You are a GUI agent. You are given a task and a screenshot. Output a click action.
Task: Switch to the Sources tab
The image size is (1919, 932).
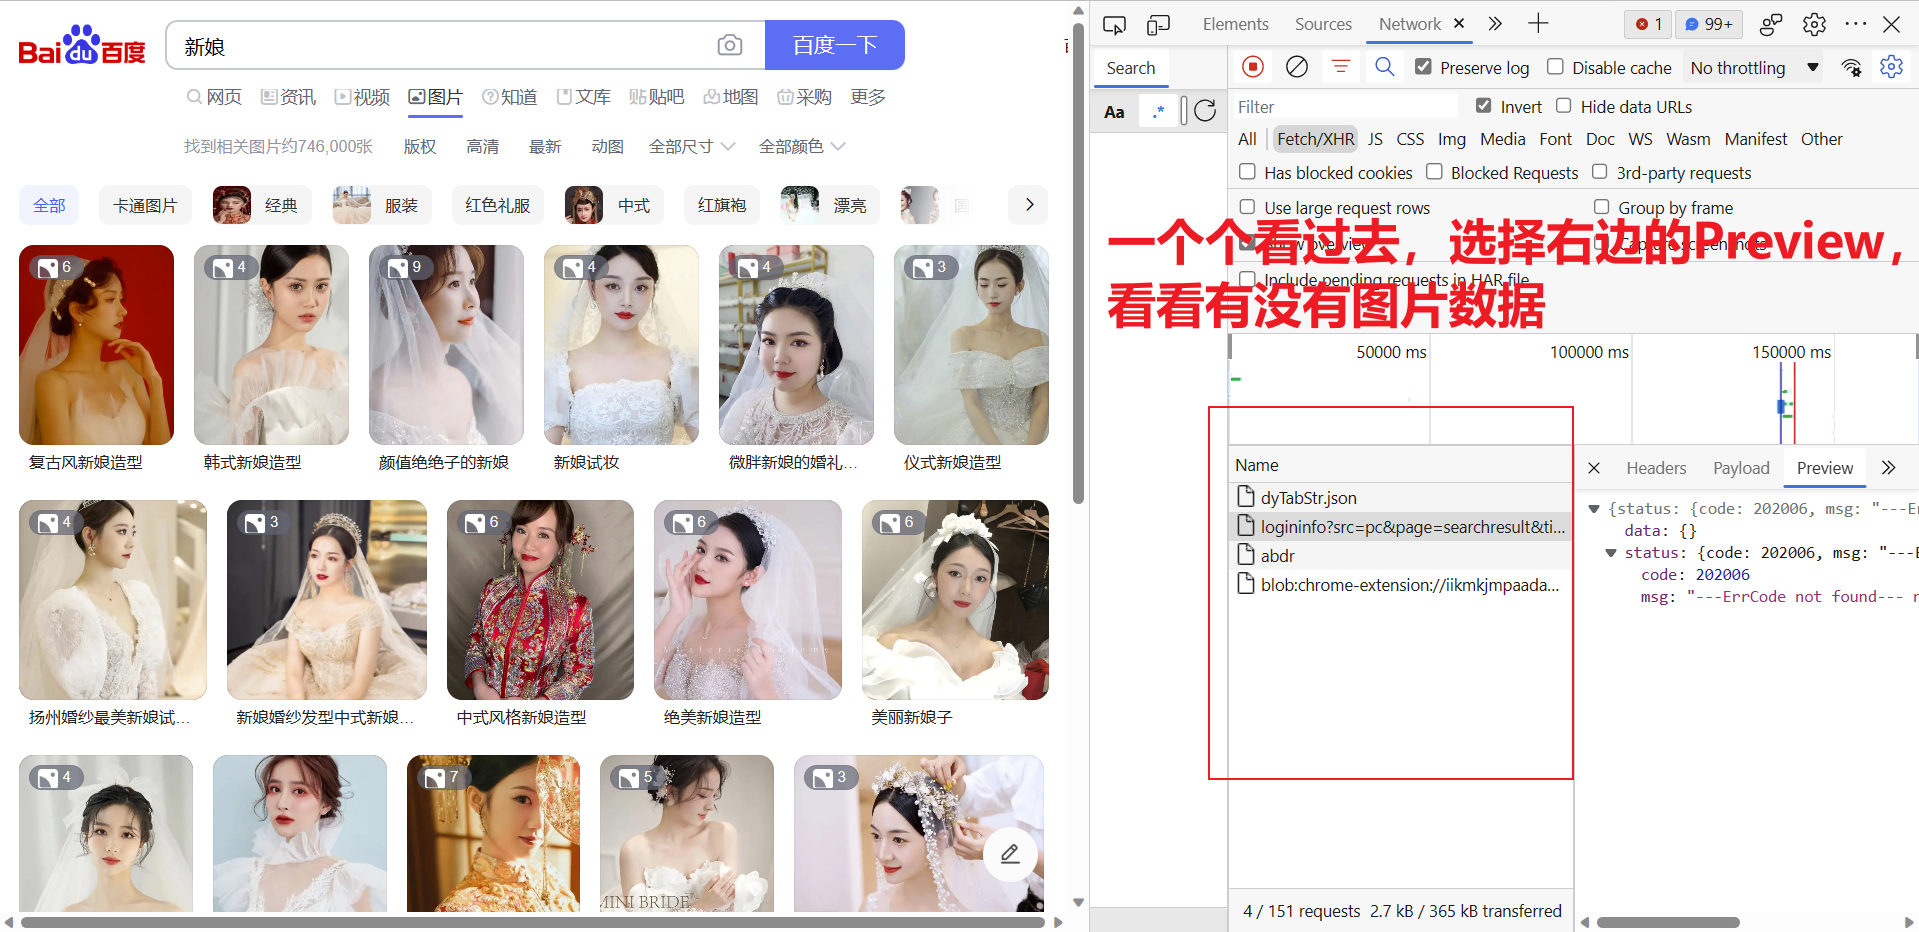point(1323,24)
